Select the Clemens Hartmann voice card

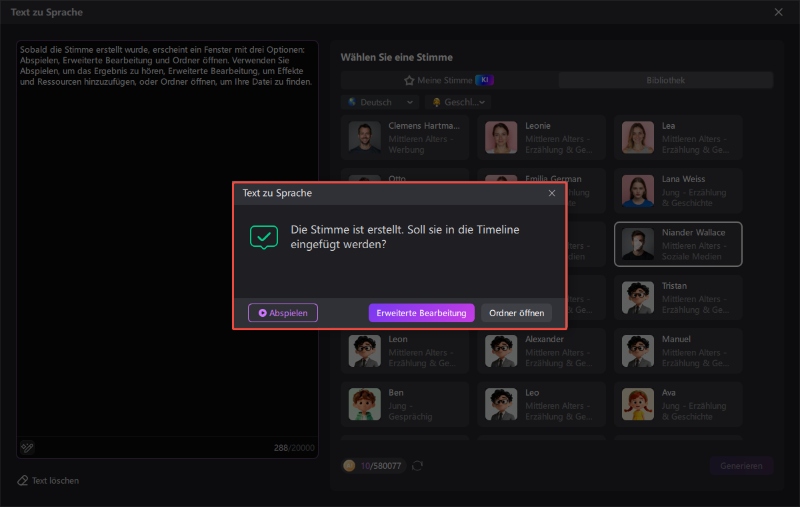point(405,137)
